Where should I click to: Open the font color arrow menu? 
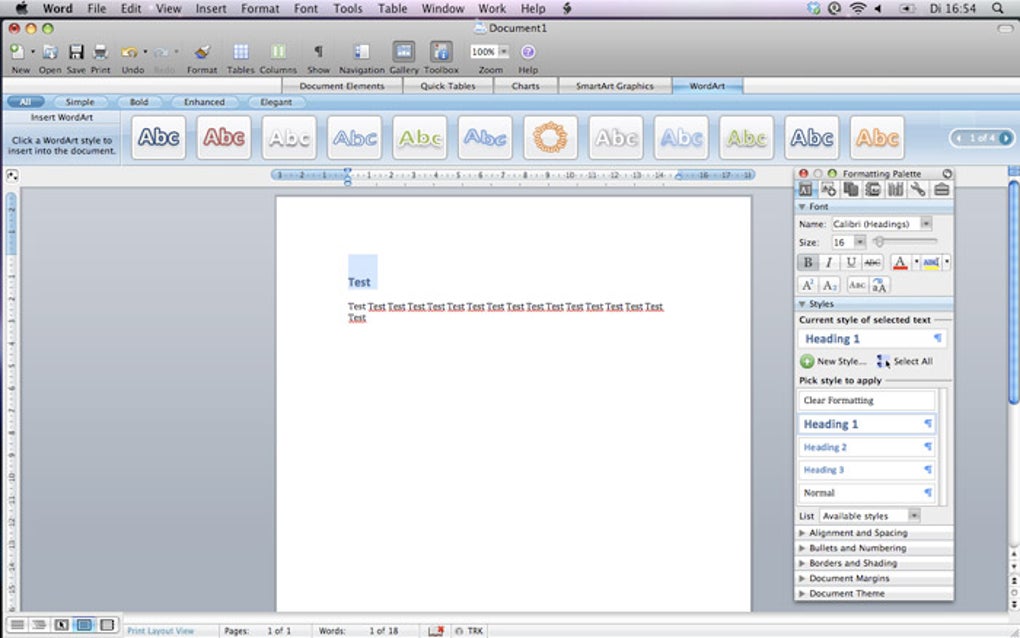coord(916,262)
